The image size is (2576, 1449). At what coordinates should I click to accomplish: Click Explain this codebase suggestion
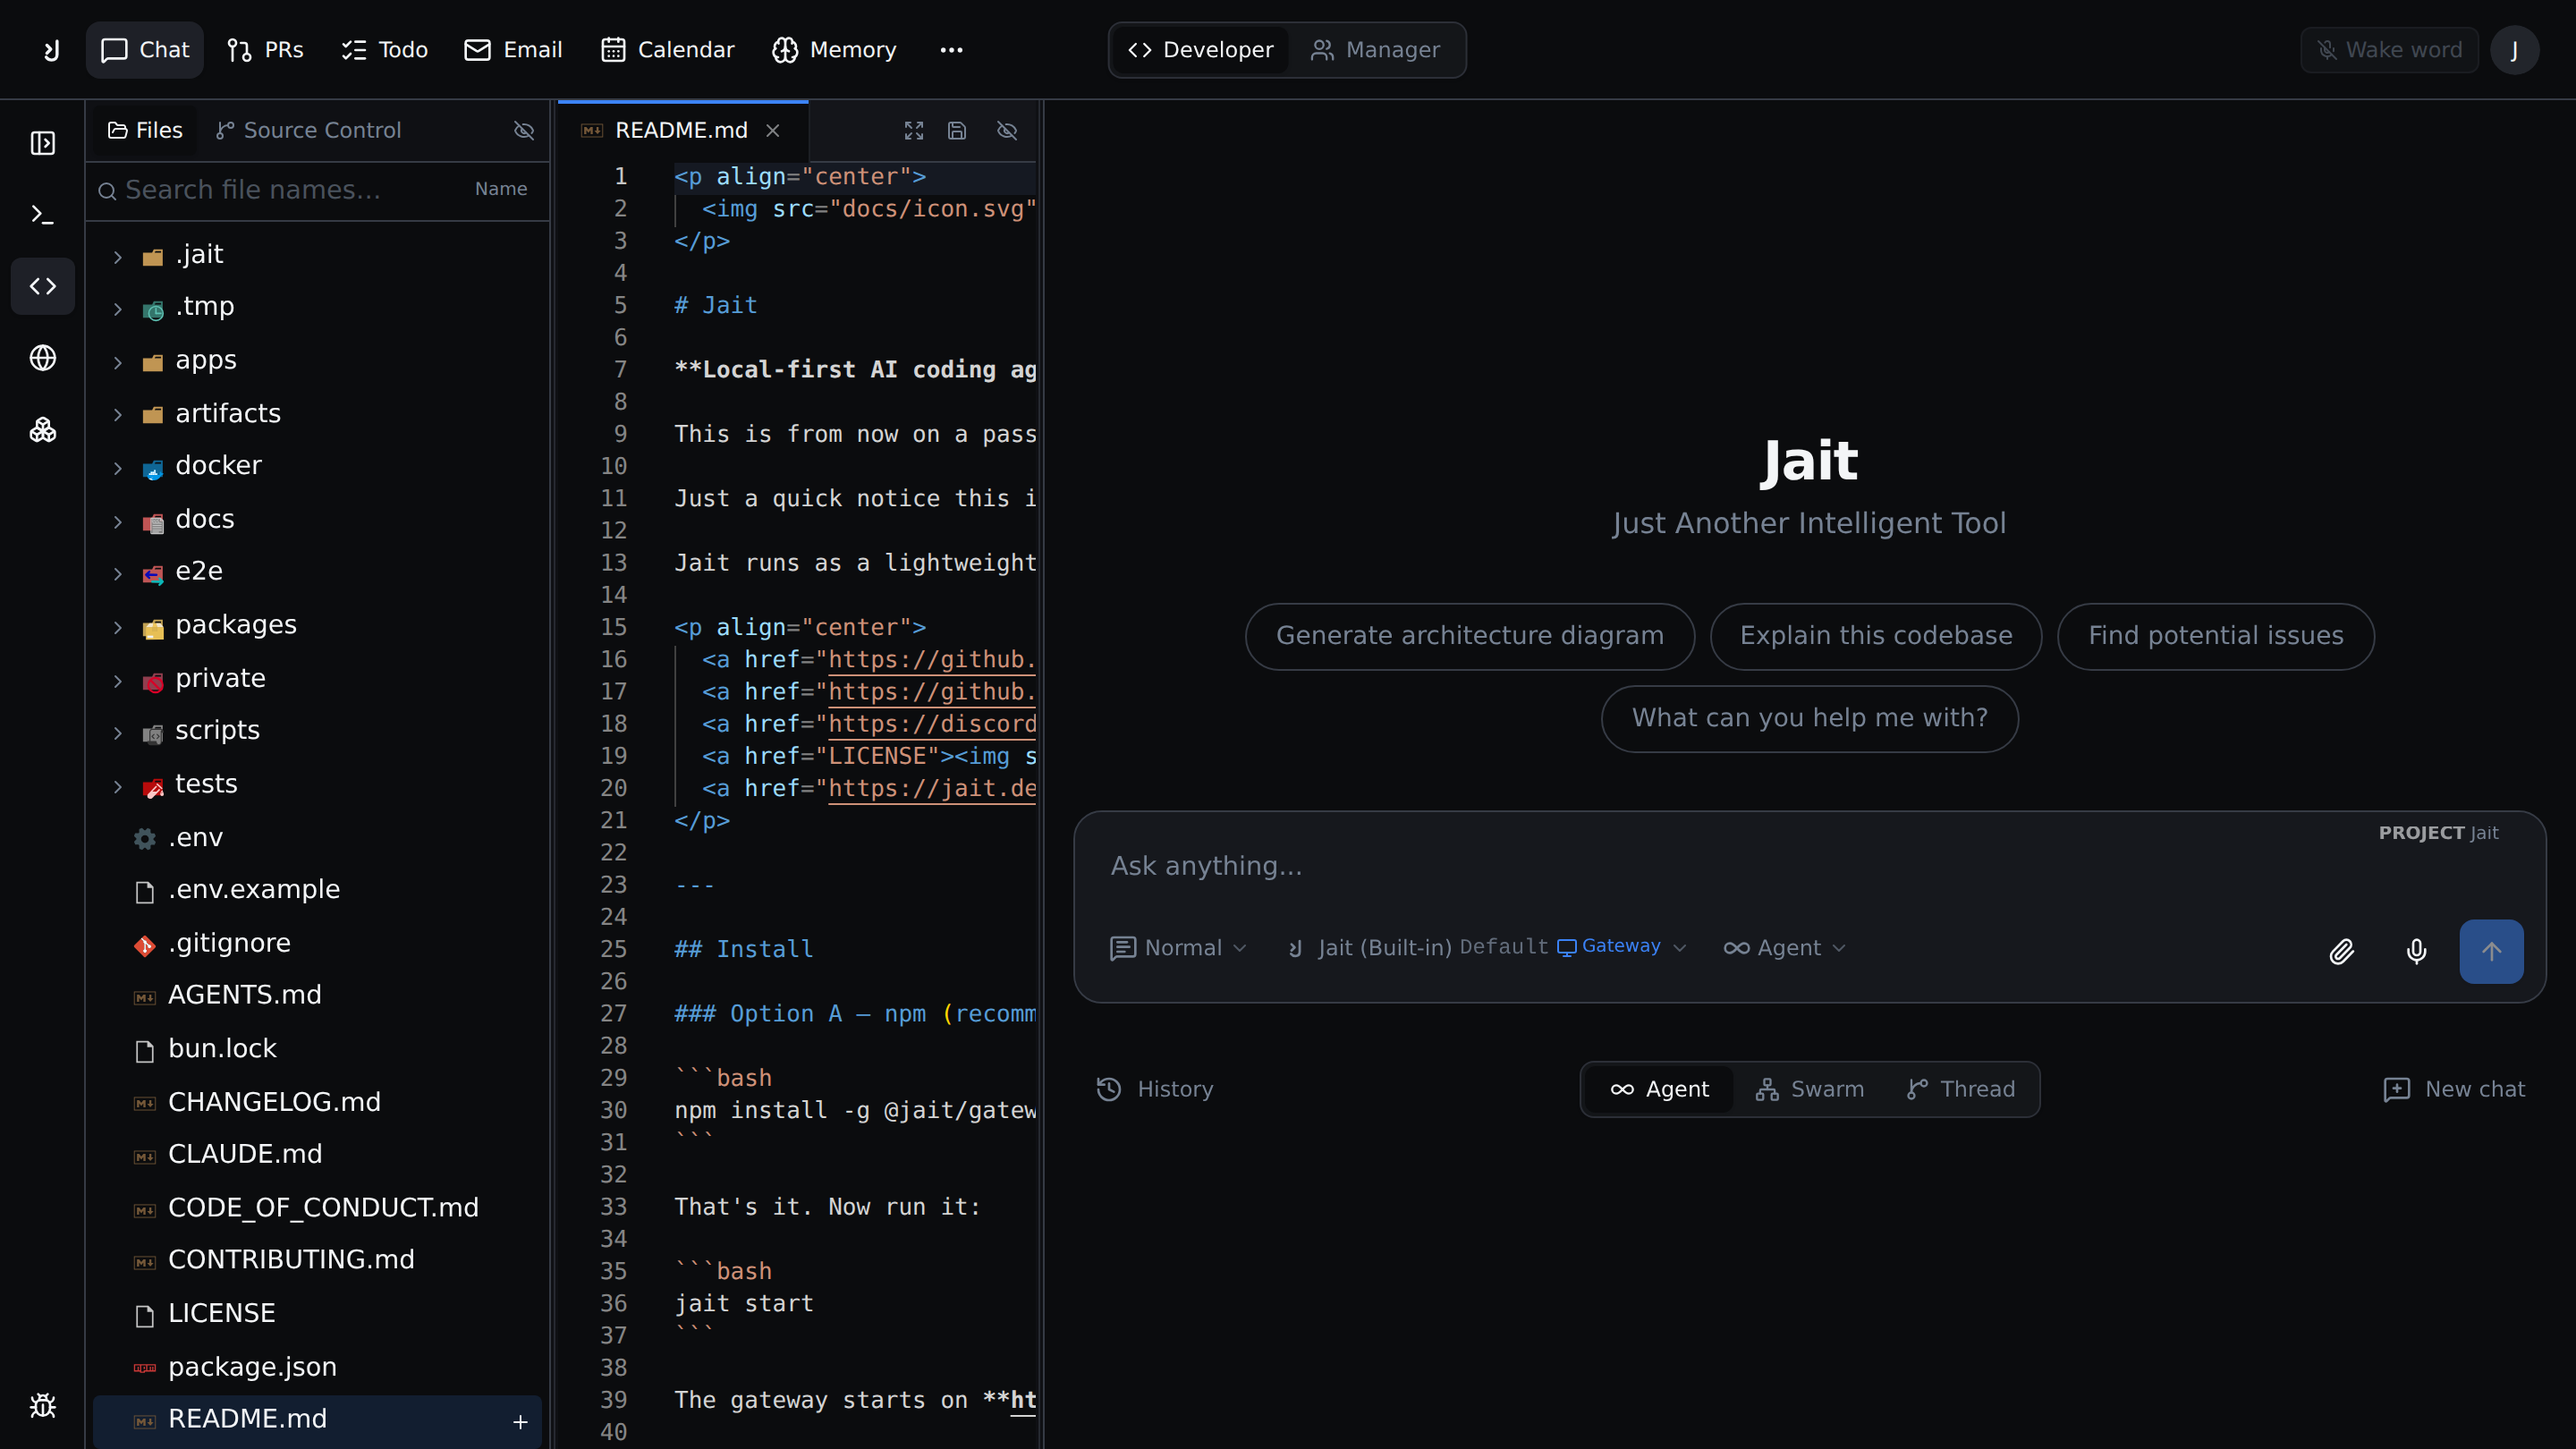pos(1875,636)
